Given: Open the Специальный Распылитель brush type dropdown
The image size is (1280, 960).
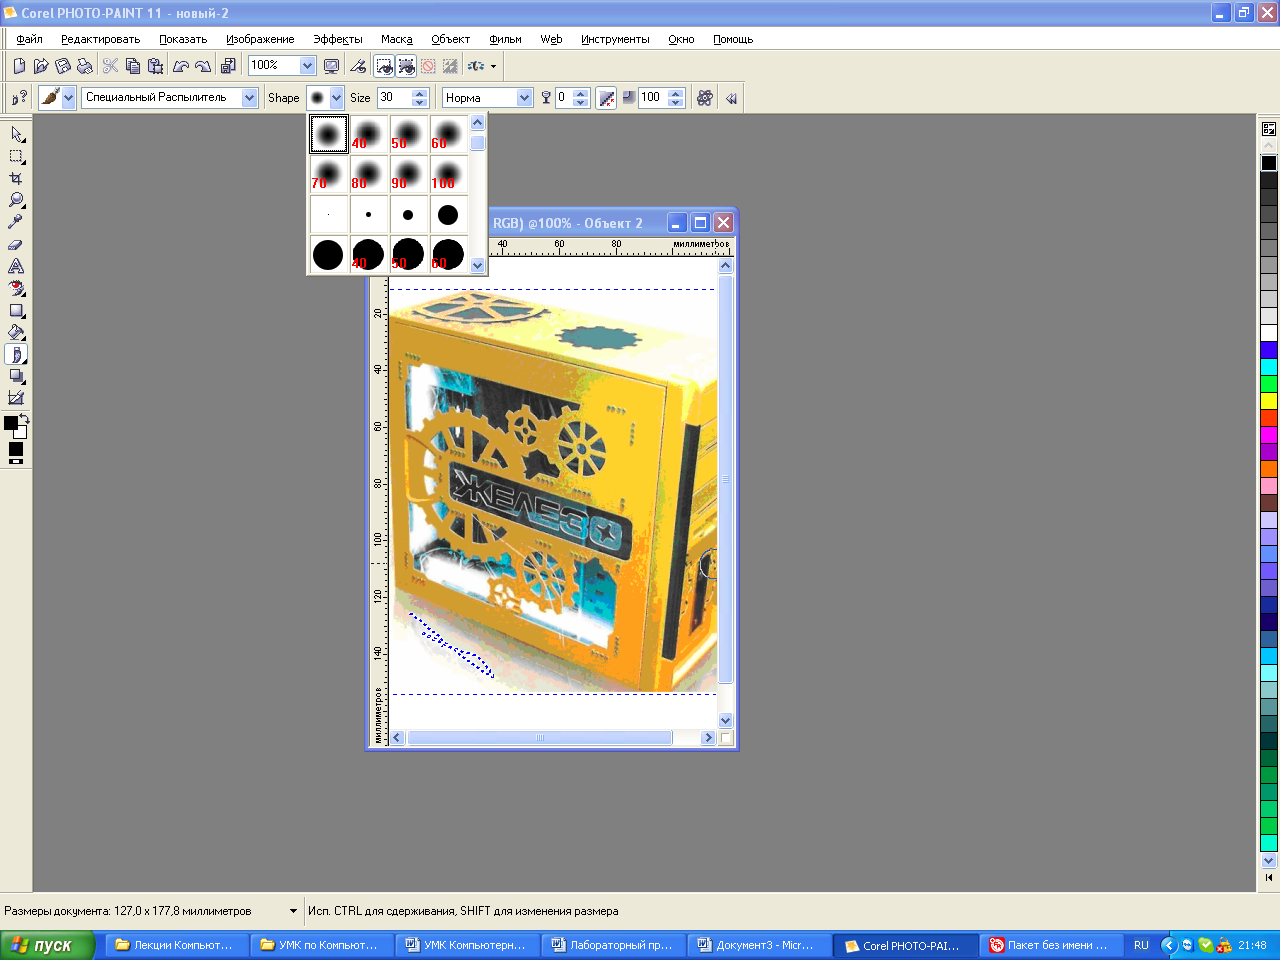Looking at the screenshot, I should point(249,98).
